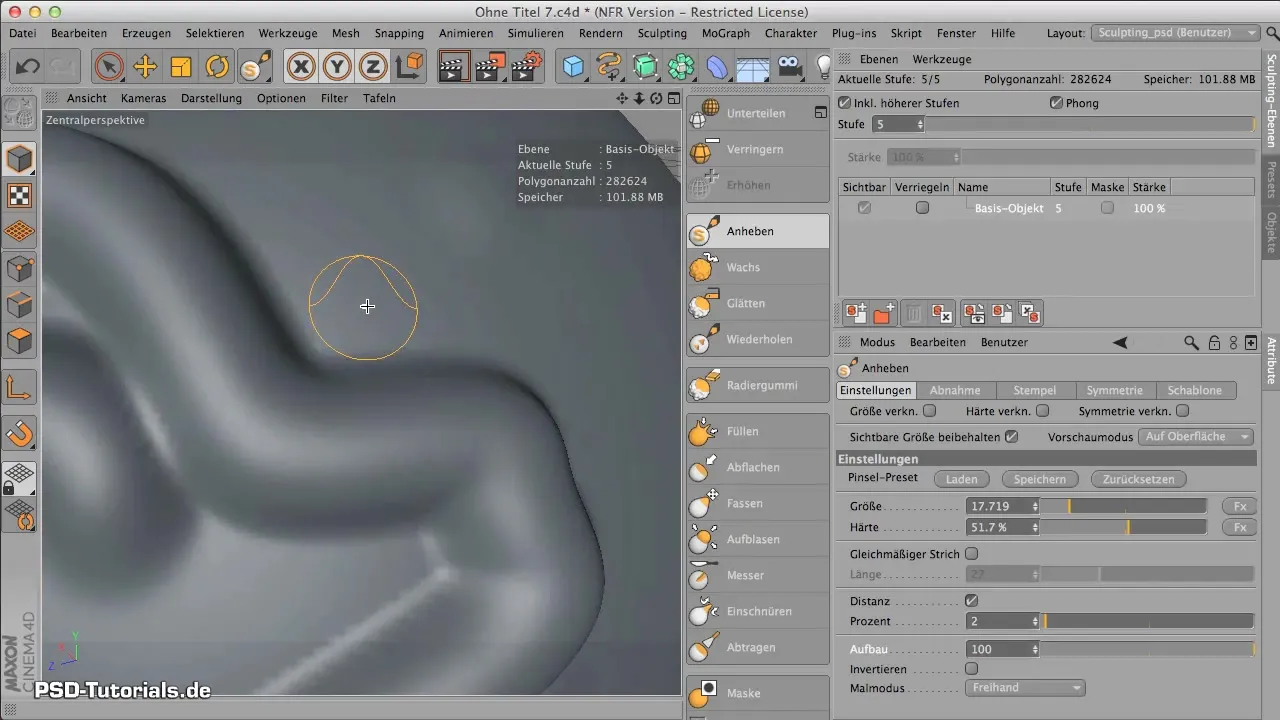This screenshot has width=1280, height=720.
Task: Select the Move tool in toolbar
Action: [x=145, y=67]
